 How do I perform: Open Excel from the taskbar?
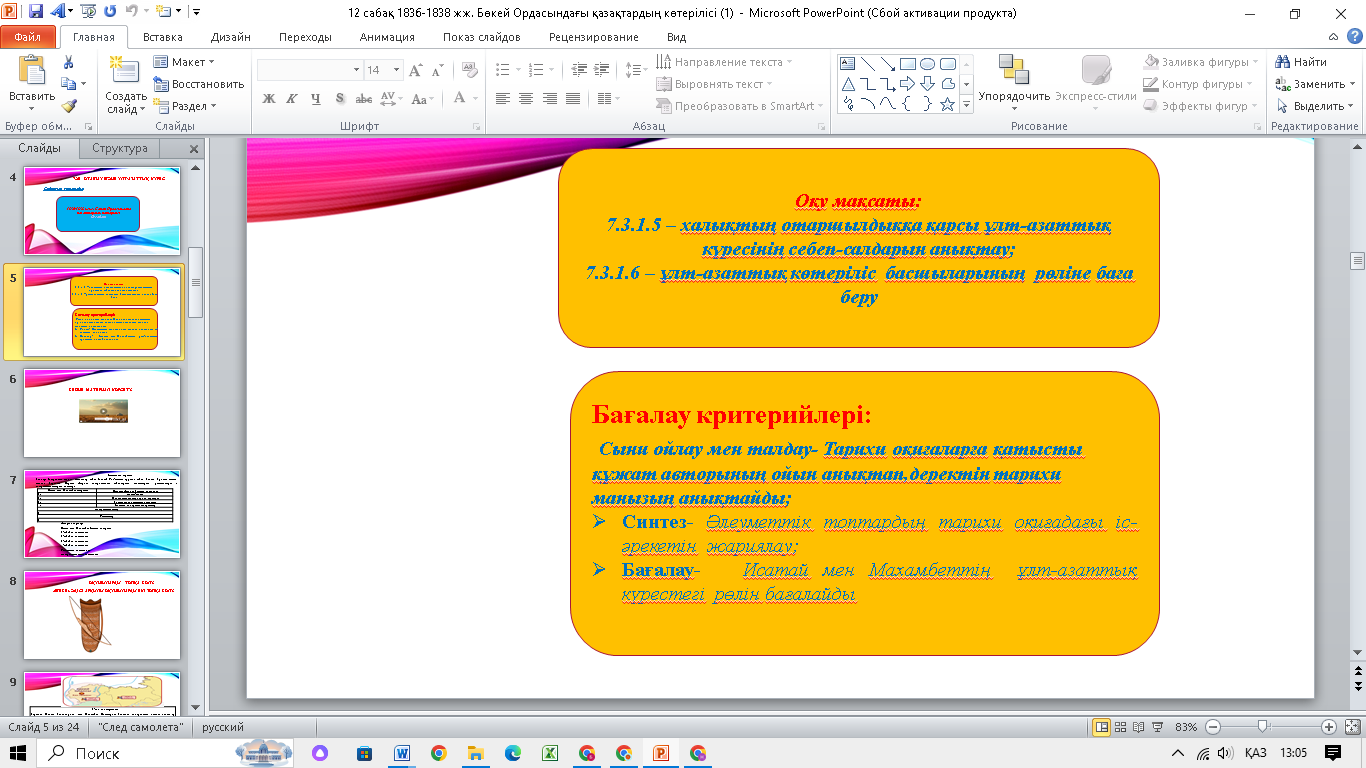click(x=550, y=752)
